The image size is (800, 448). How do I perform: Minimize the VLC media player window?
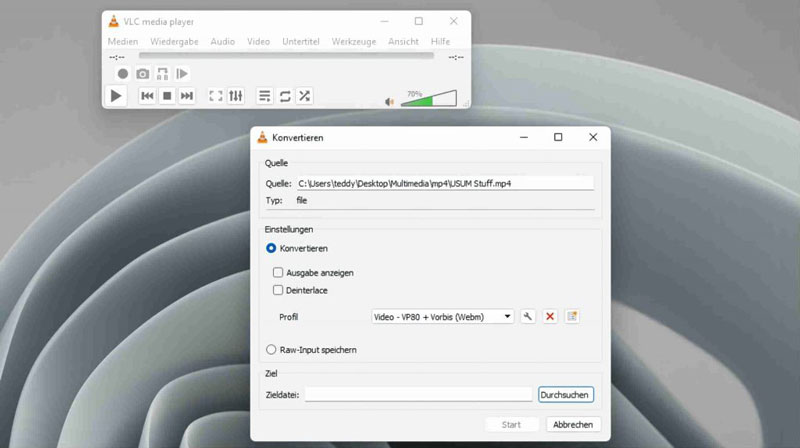click(x=385, y=21)
